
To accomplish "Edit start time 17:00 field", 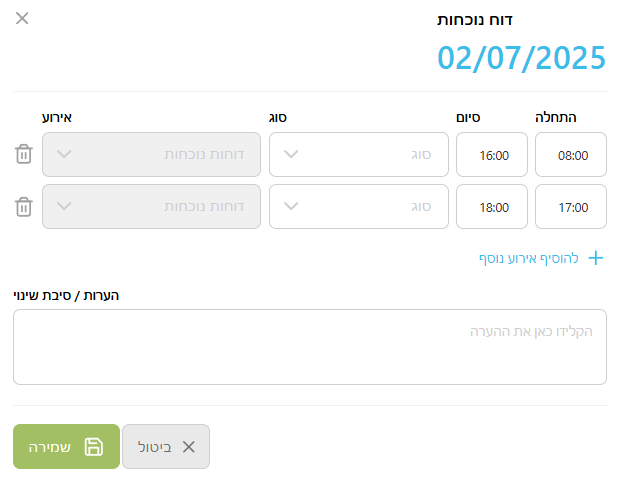I will point(571,207).
